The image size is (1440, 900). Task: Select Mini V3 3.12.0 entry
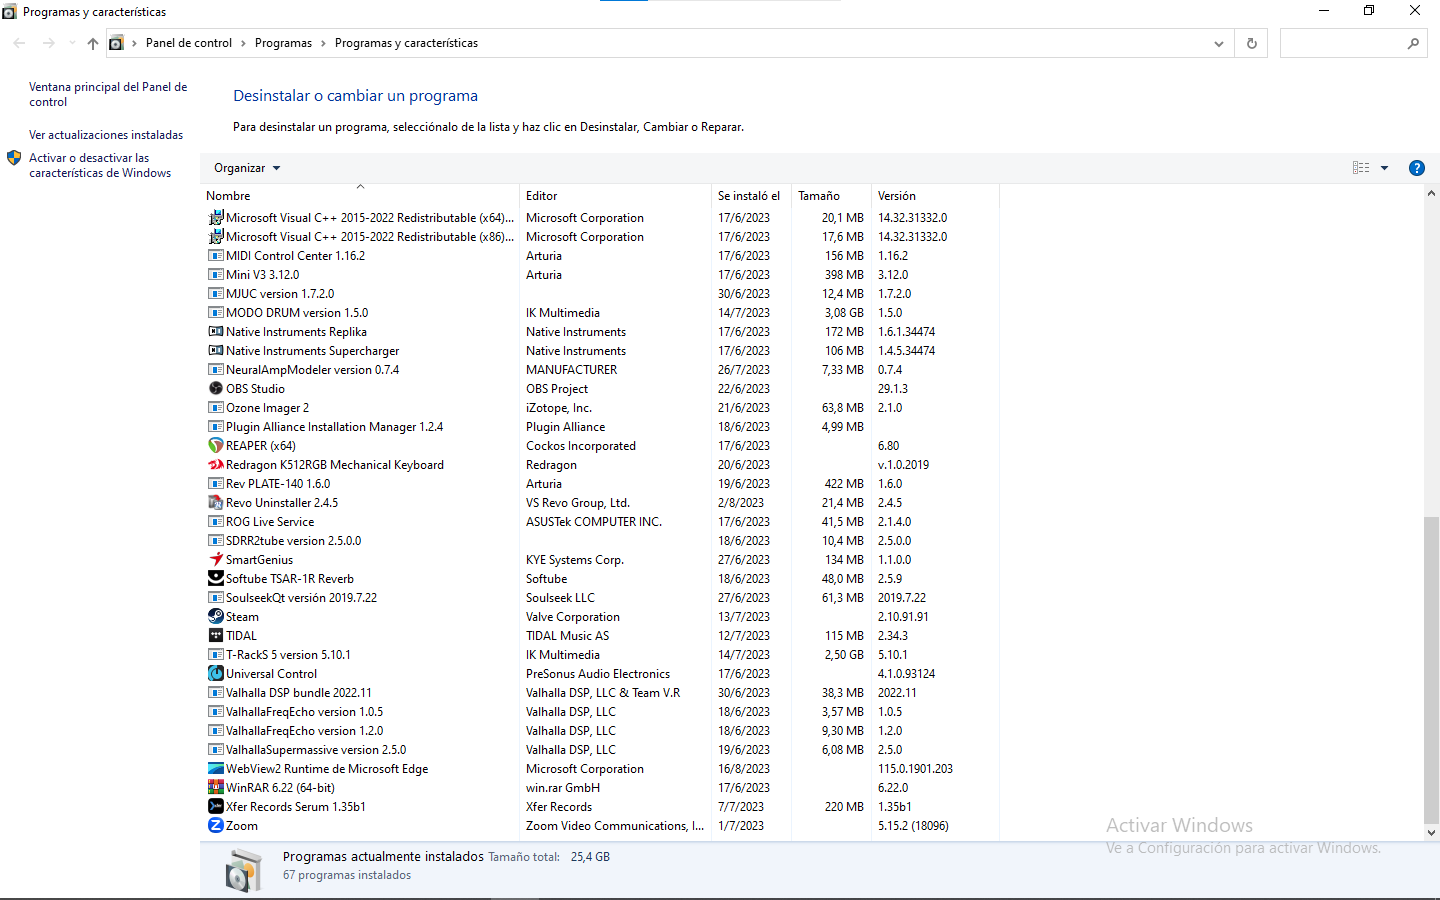pyautogui.click(x=600, y=275)
